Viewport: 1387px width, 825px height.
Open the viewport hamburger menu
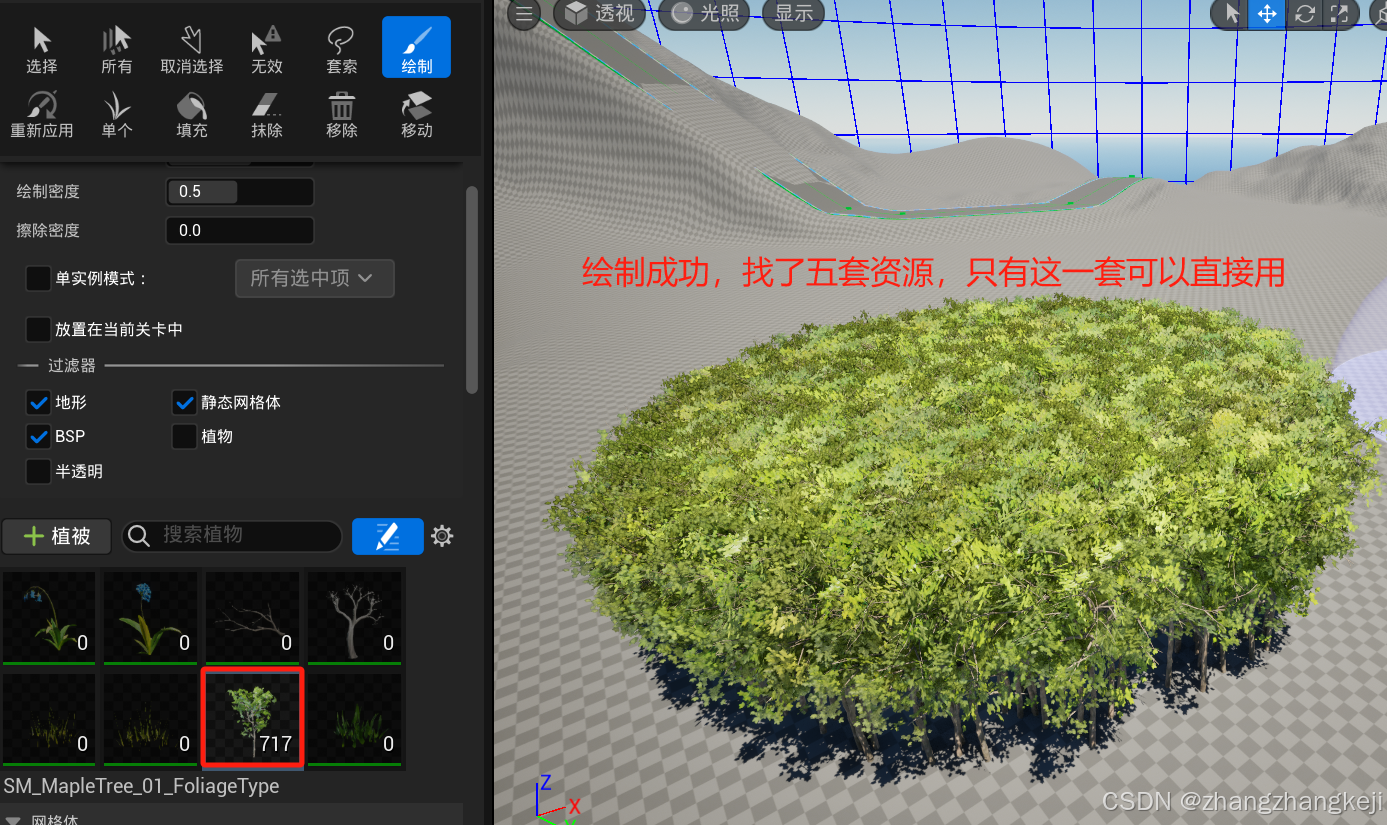pos(523,14)
